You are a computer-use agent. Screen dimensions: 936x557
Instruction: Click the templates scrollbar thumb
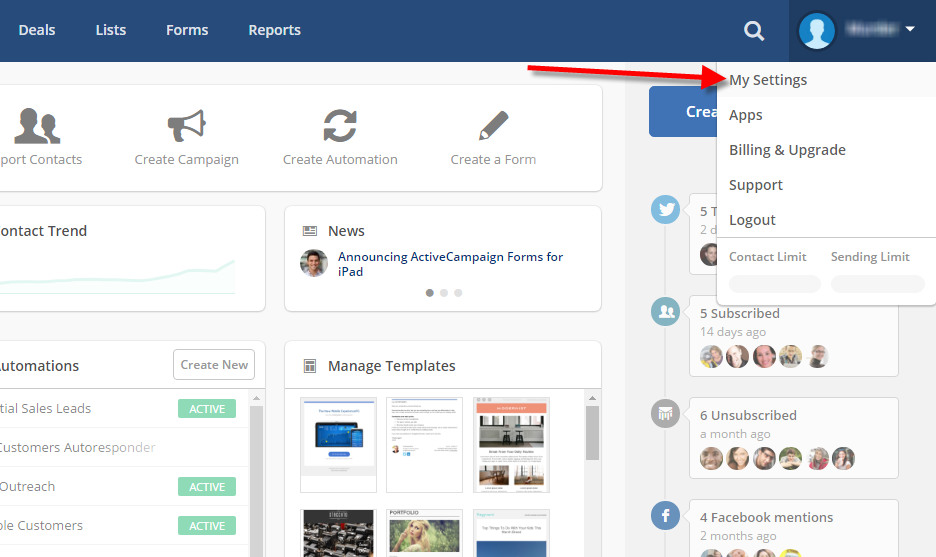[x=592, y=433]
